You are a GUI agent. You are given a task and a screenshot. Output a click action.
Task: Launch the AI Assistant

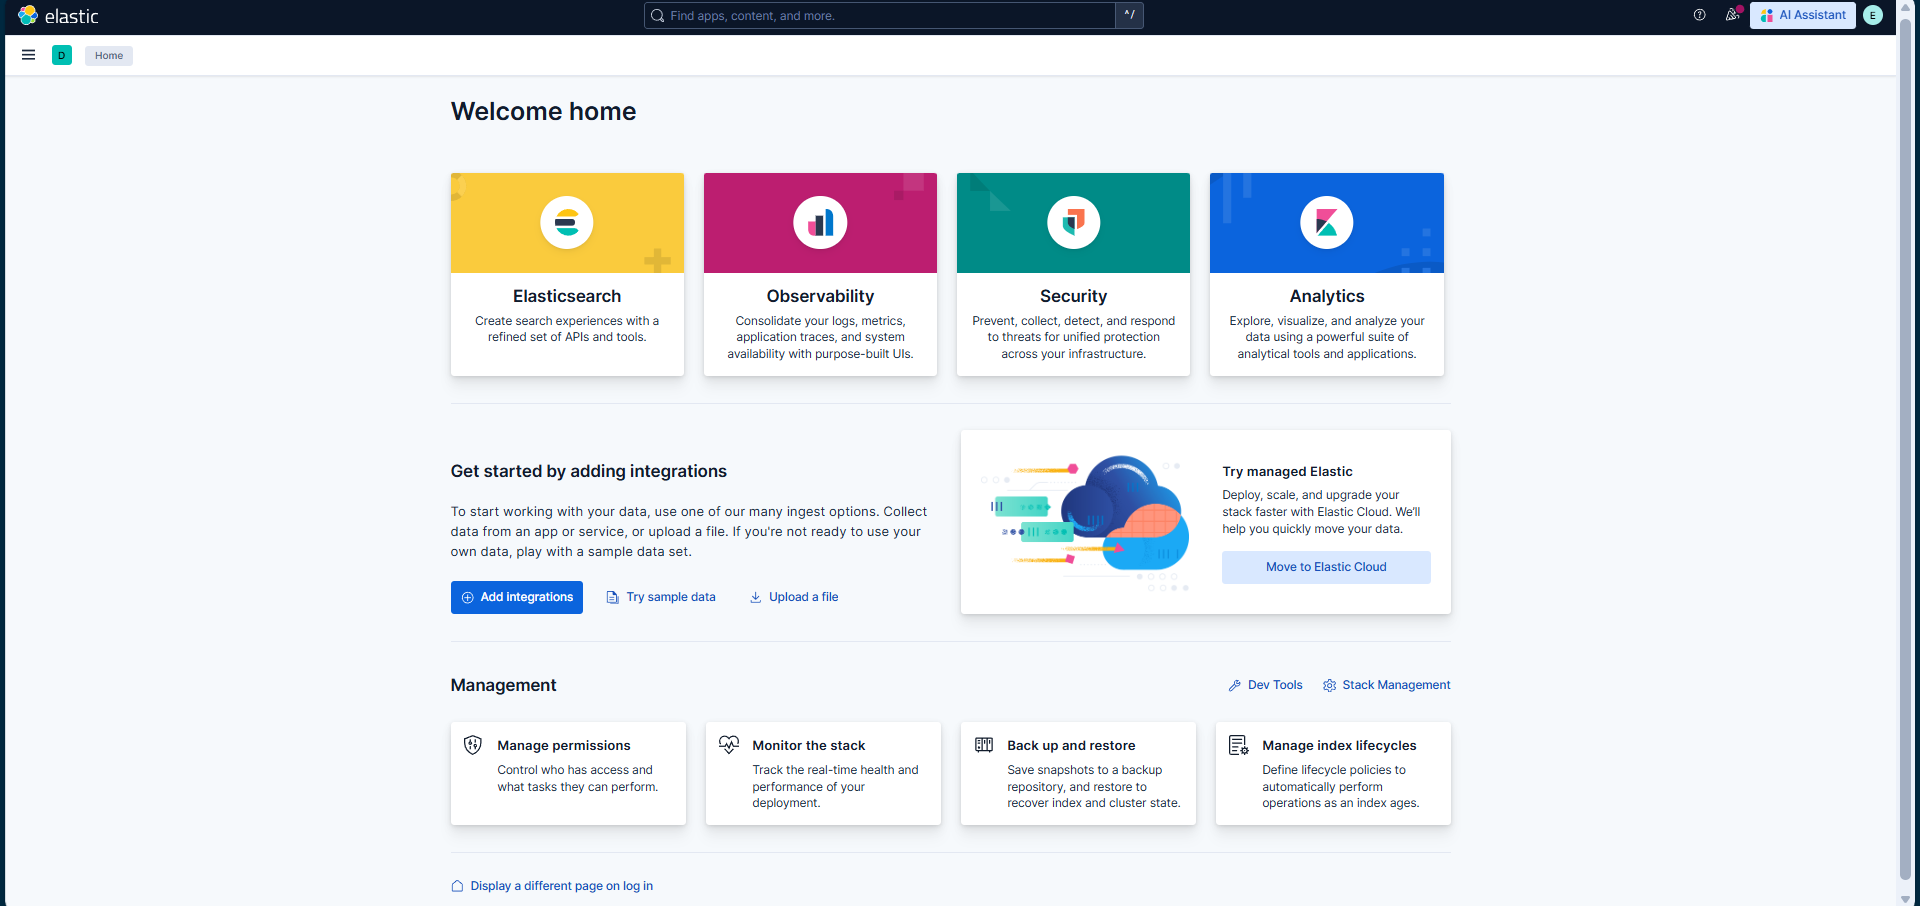click(x=1802, y=15)
